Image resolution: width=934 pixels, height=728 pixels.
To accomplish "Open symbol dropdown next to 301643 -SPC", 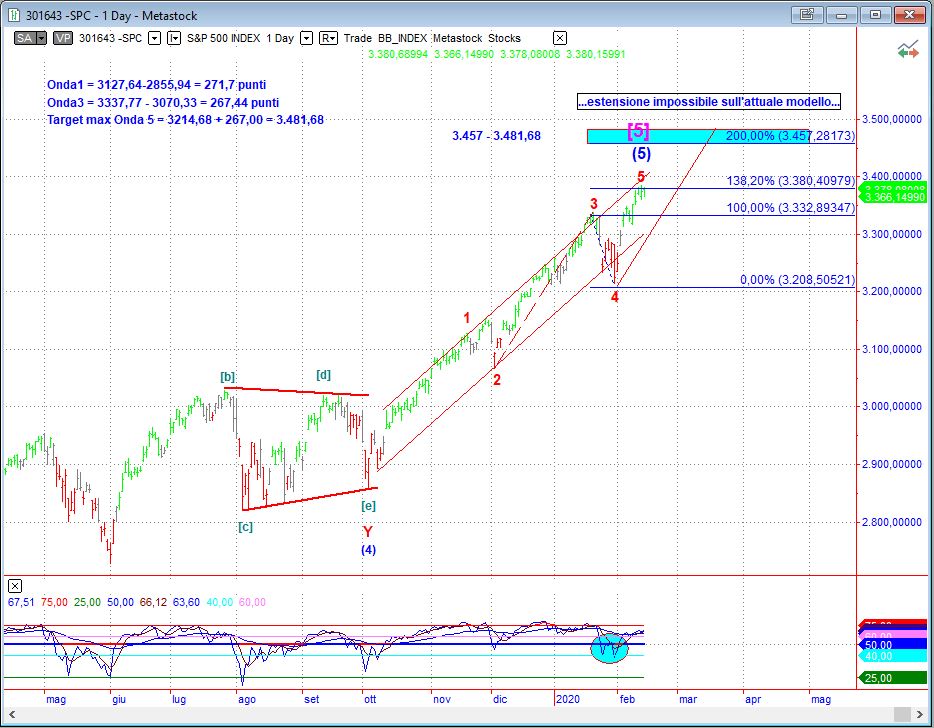I will click(154, 38).
